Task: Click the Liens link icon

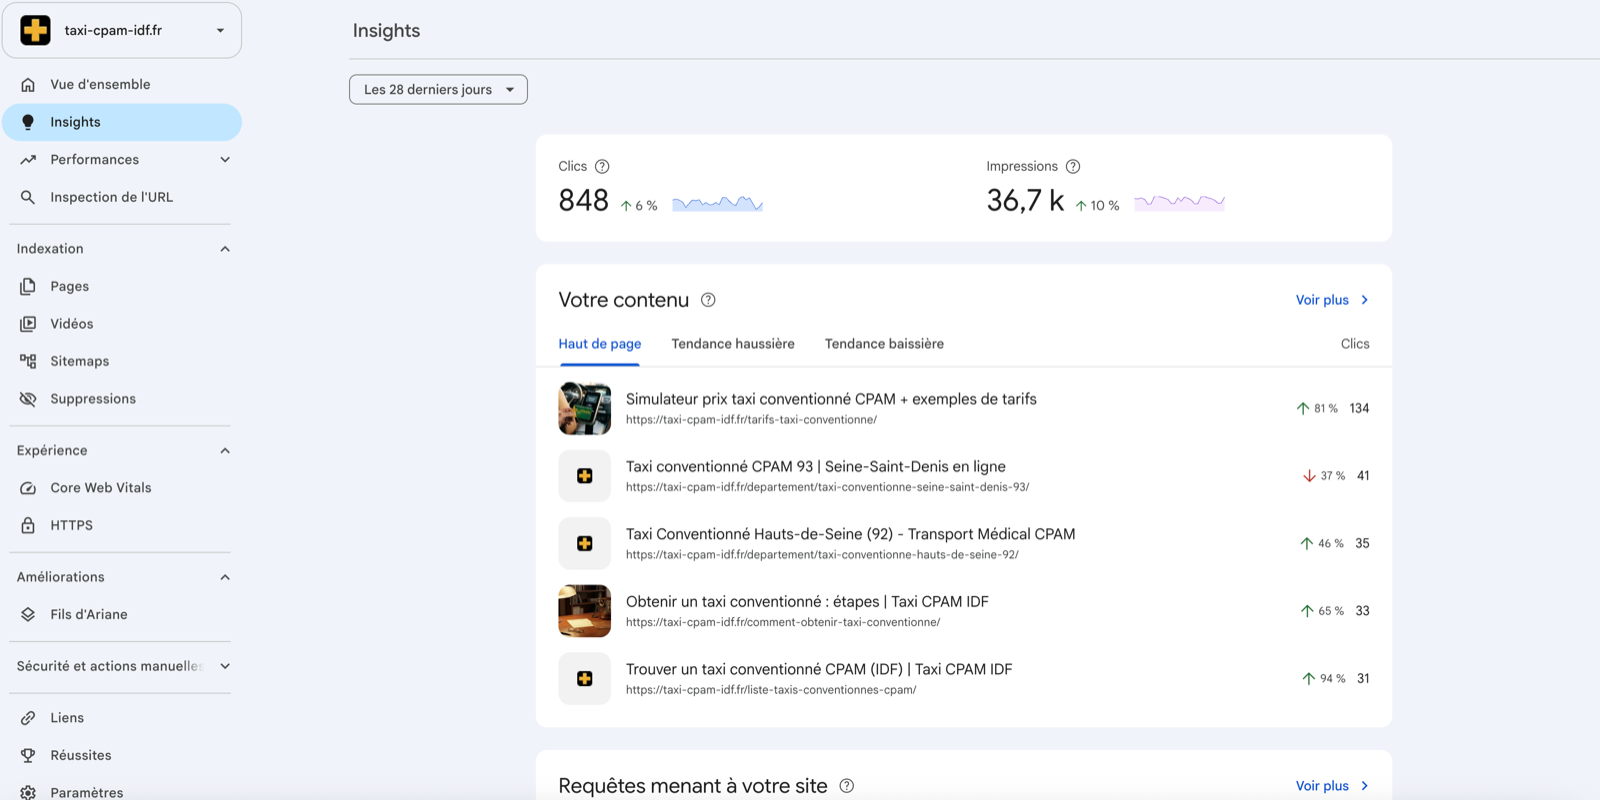Action: pos(28,718)
